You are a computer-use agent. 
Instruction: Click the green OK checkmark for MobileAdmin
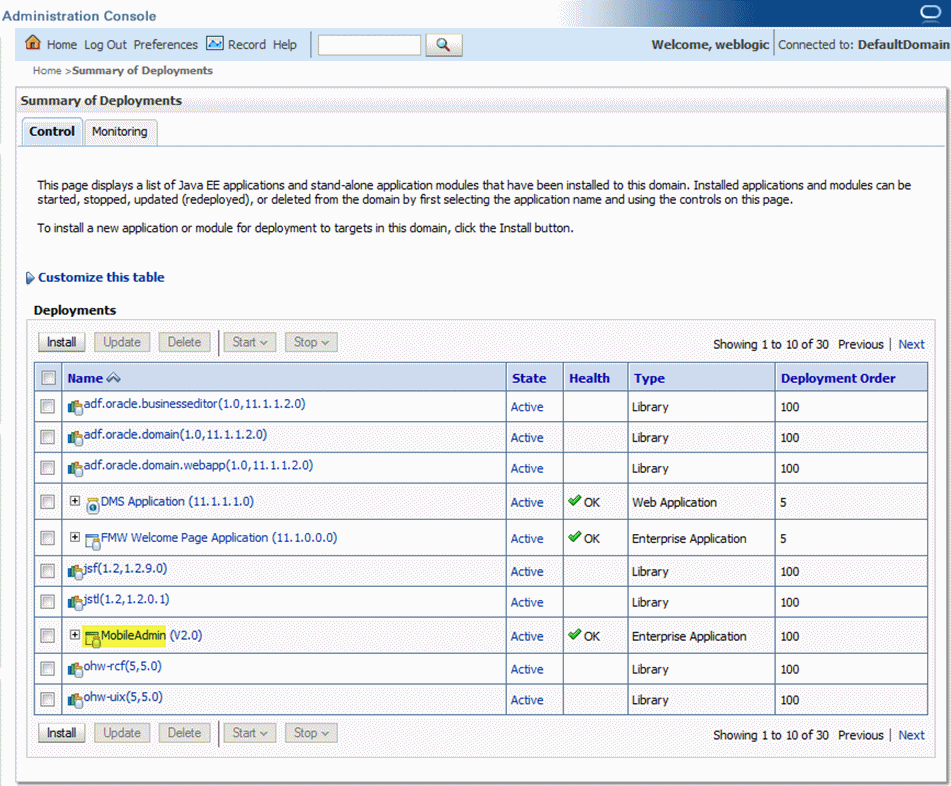pyautogui.click(x=575, y=634)
